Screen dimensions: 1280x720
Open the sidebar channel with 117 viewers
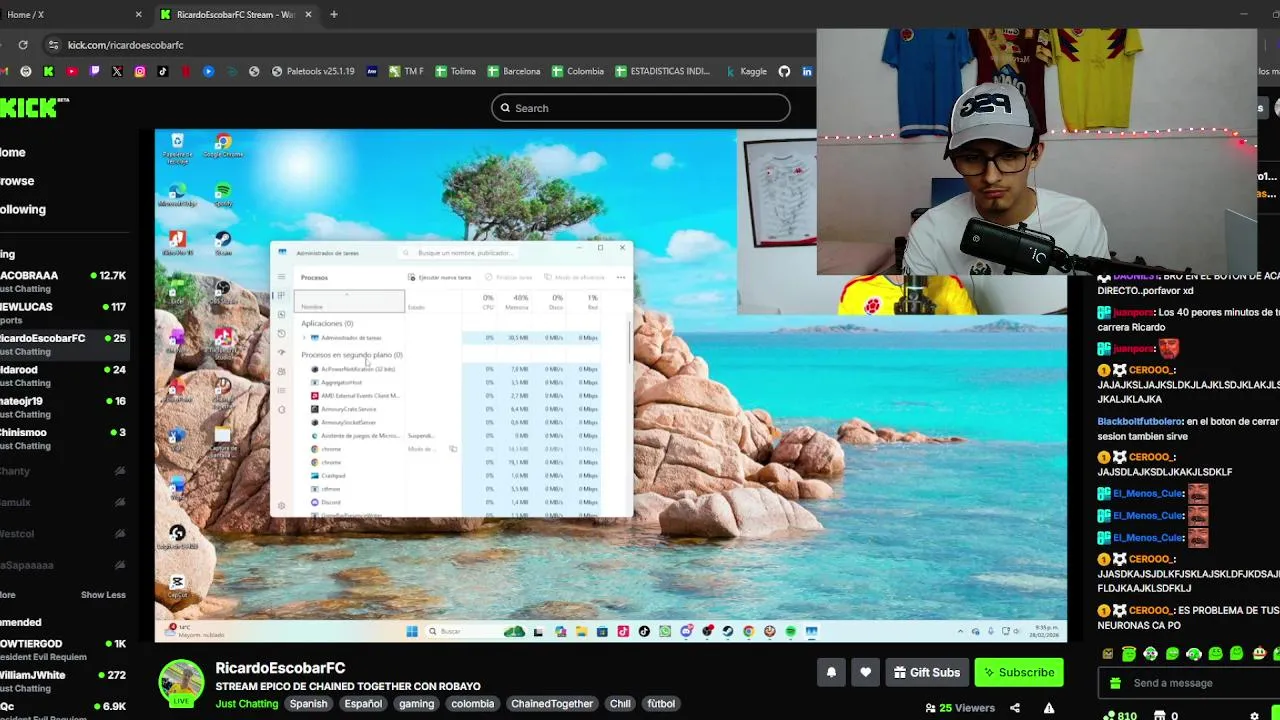(63, 314)
